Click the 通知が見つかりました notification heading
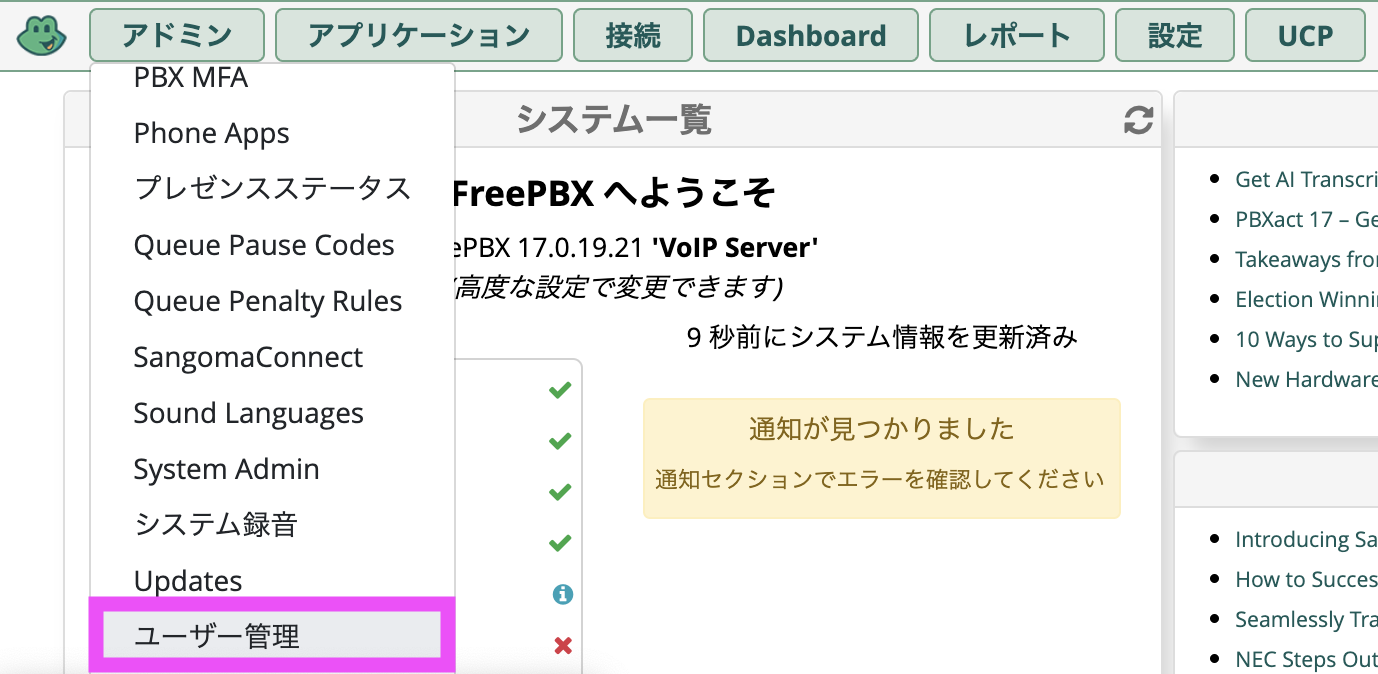 882,430
